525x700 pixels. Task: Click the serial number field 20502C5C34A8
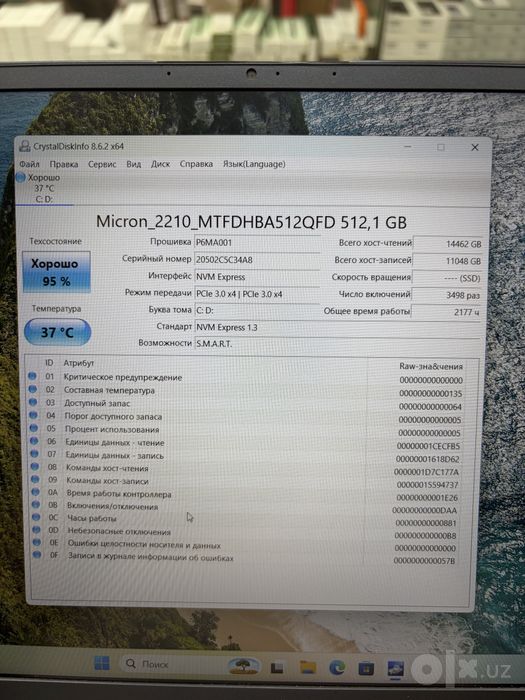[x=257, y=259]
